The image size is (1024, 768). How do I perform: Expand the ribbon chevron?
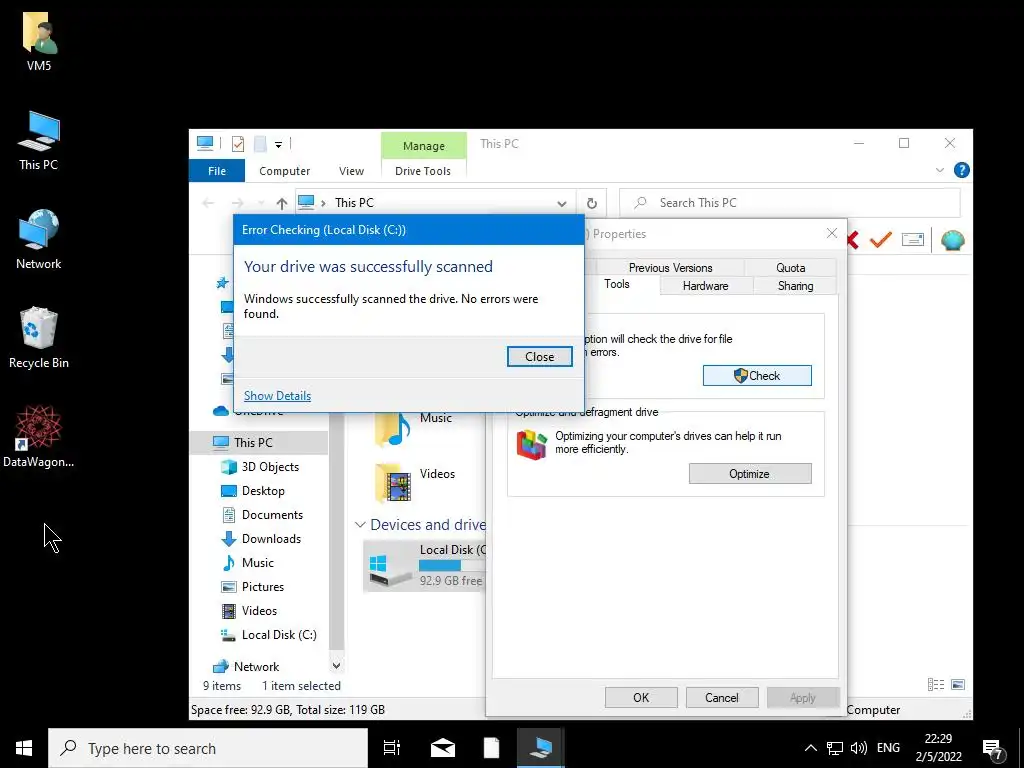[x=940, y=170]
